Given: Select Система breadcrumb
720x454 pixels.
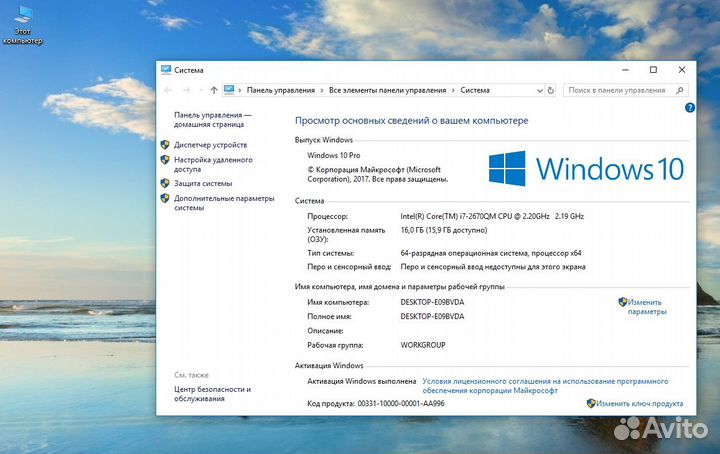Looking at the screenshot, I should point(475,90).
